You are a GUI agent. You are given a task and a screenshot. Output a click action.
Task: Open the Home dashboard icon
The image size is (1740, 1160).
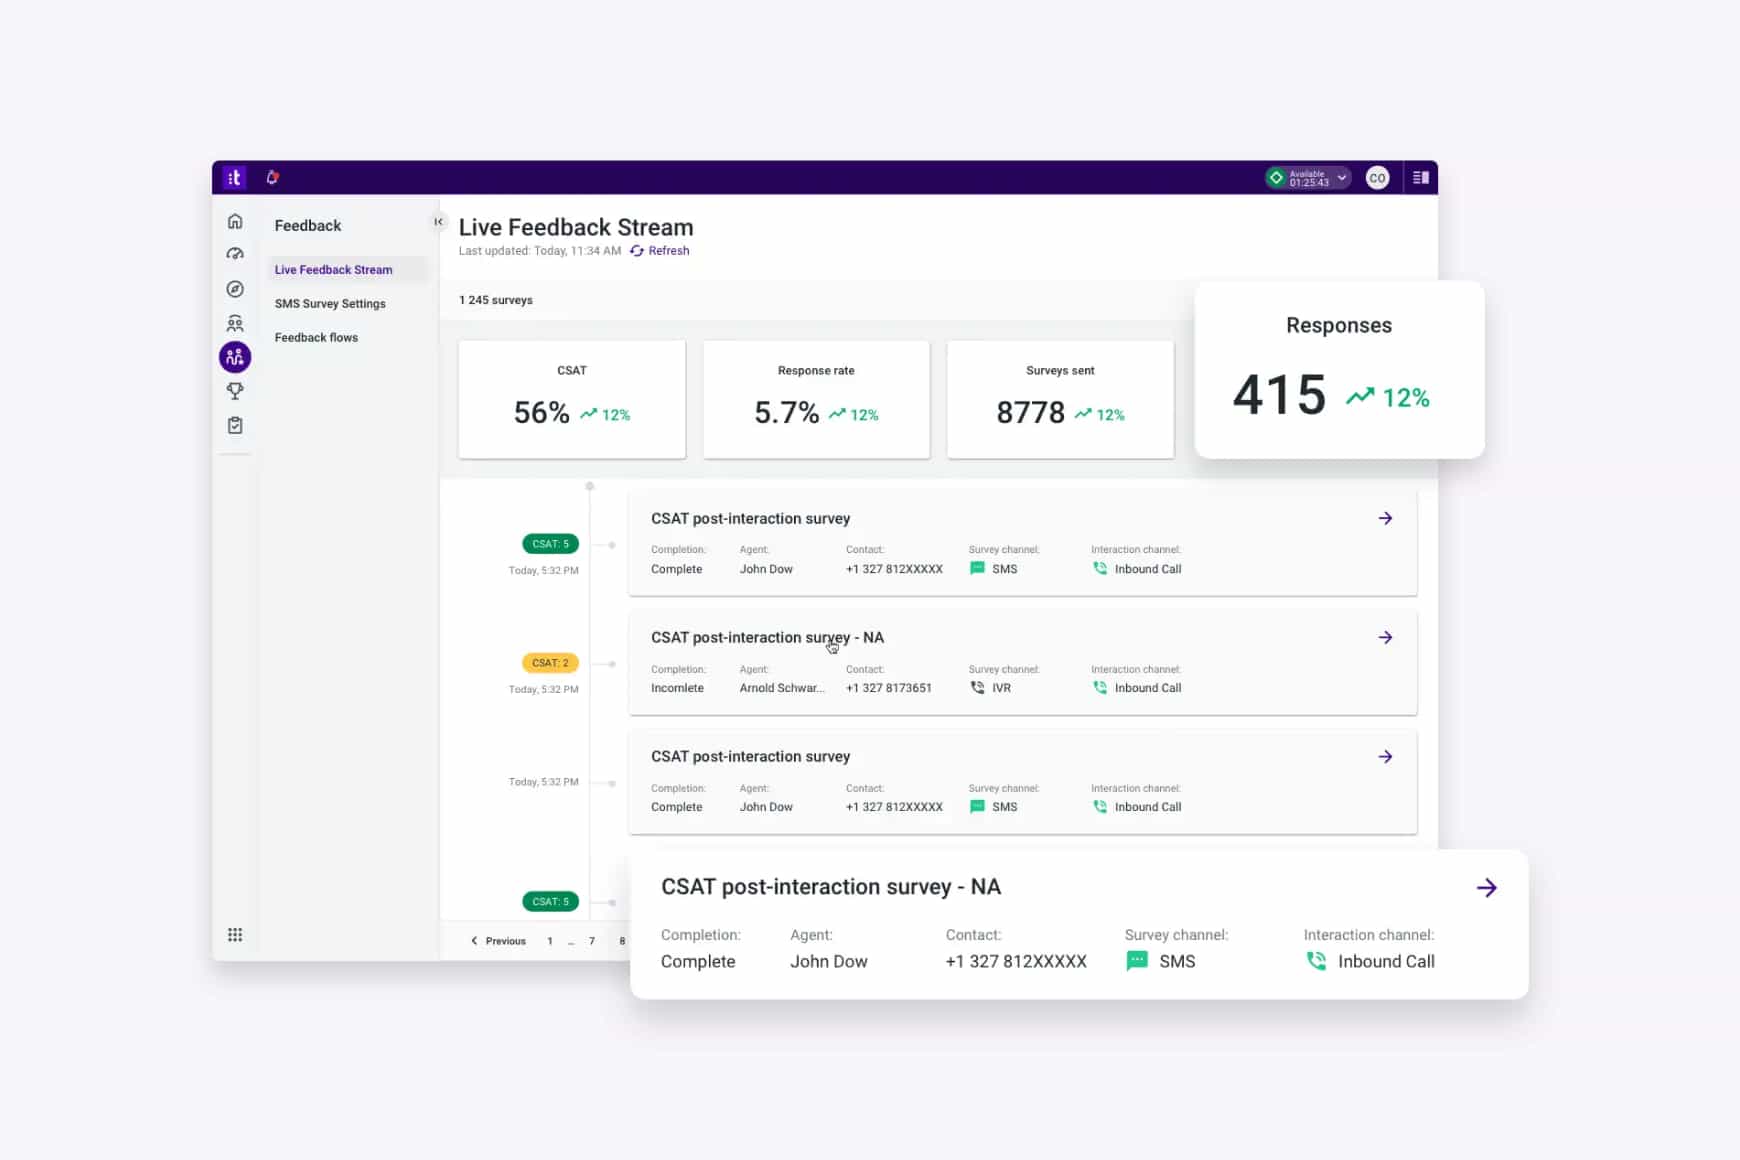point(235,220)
